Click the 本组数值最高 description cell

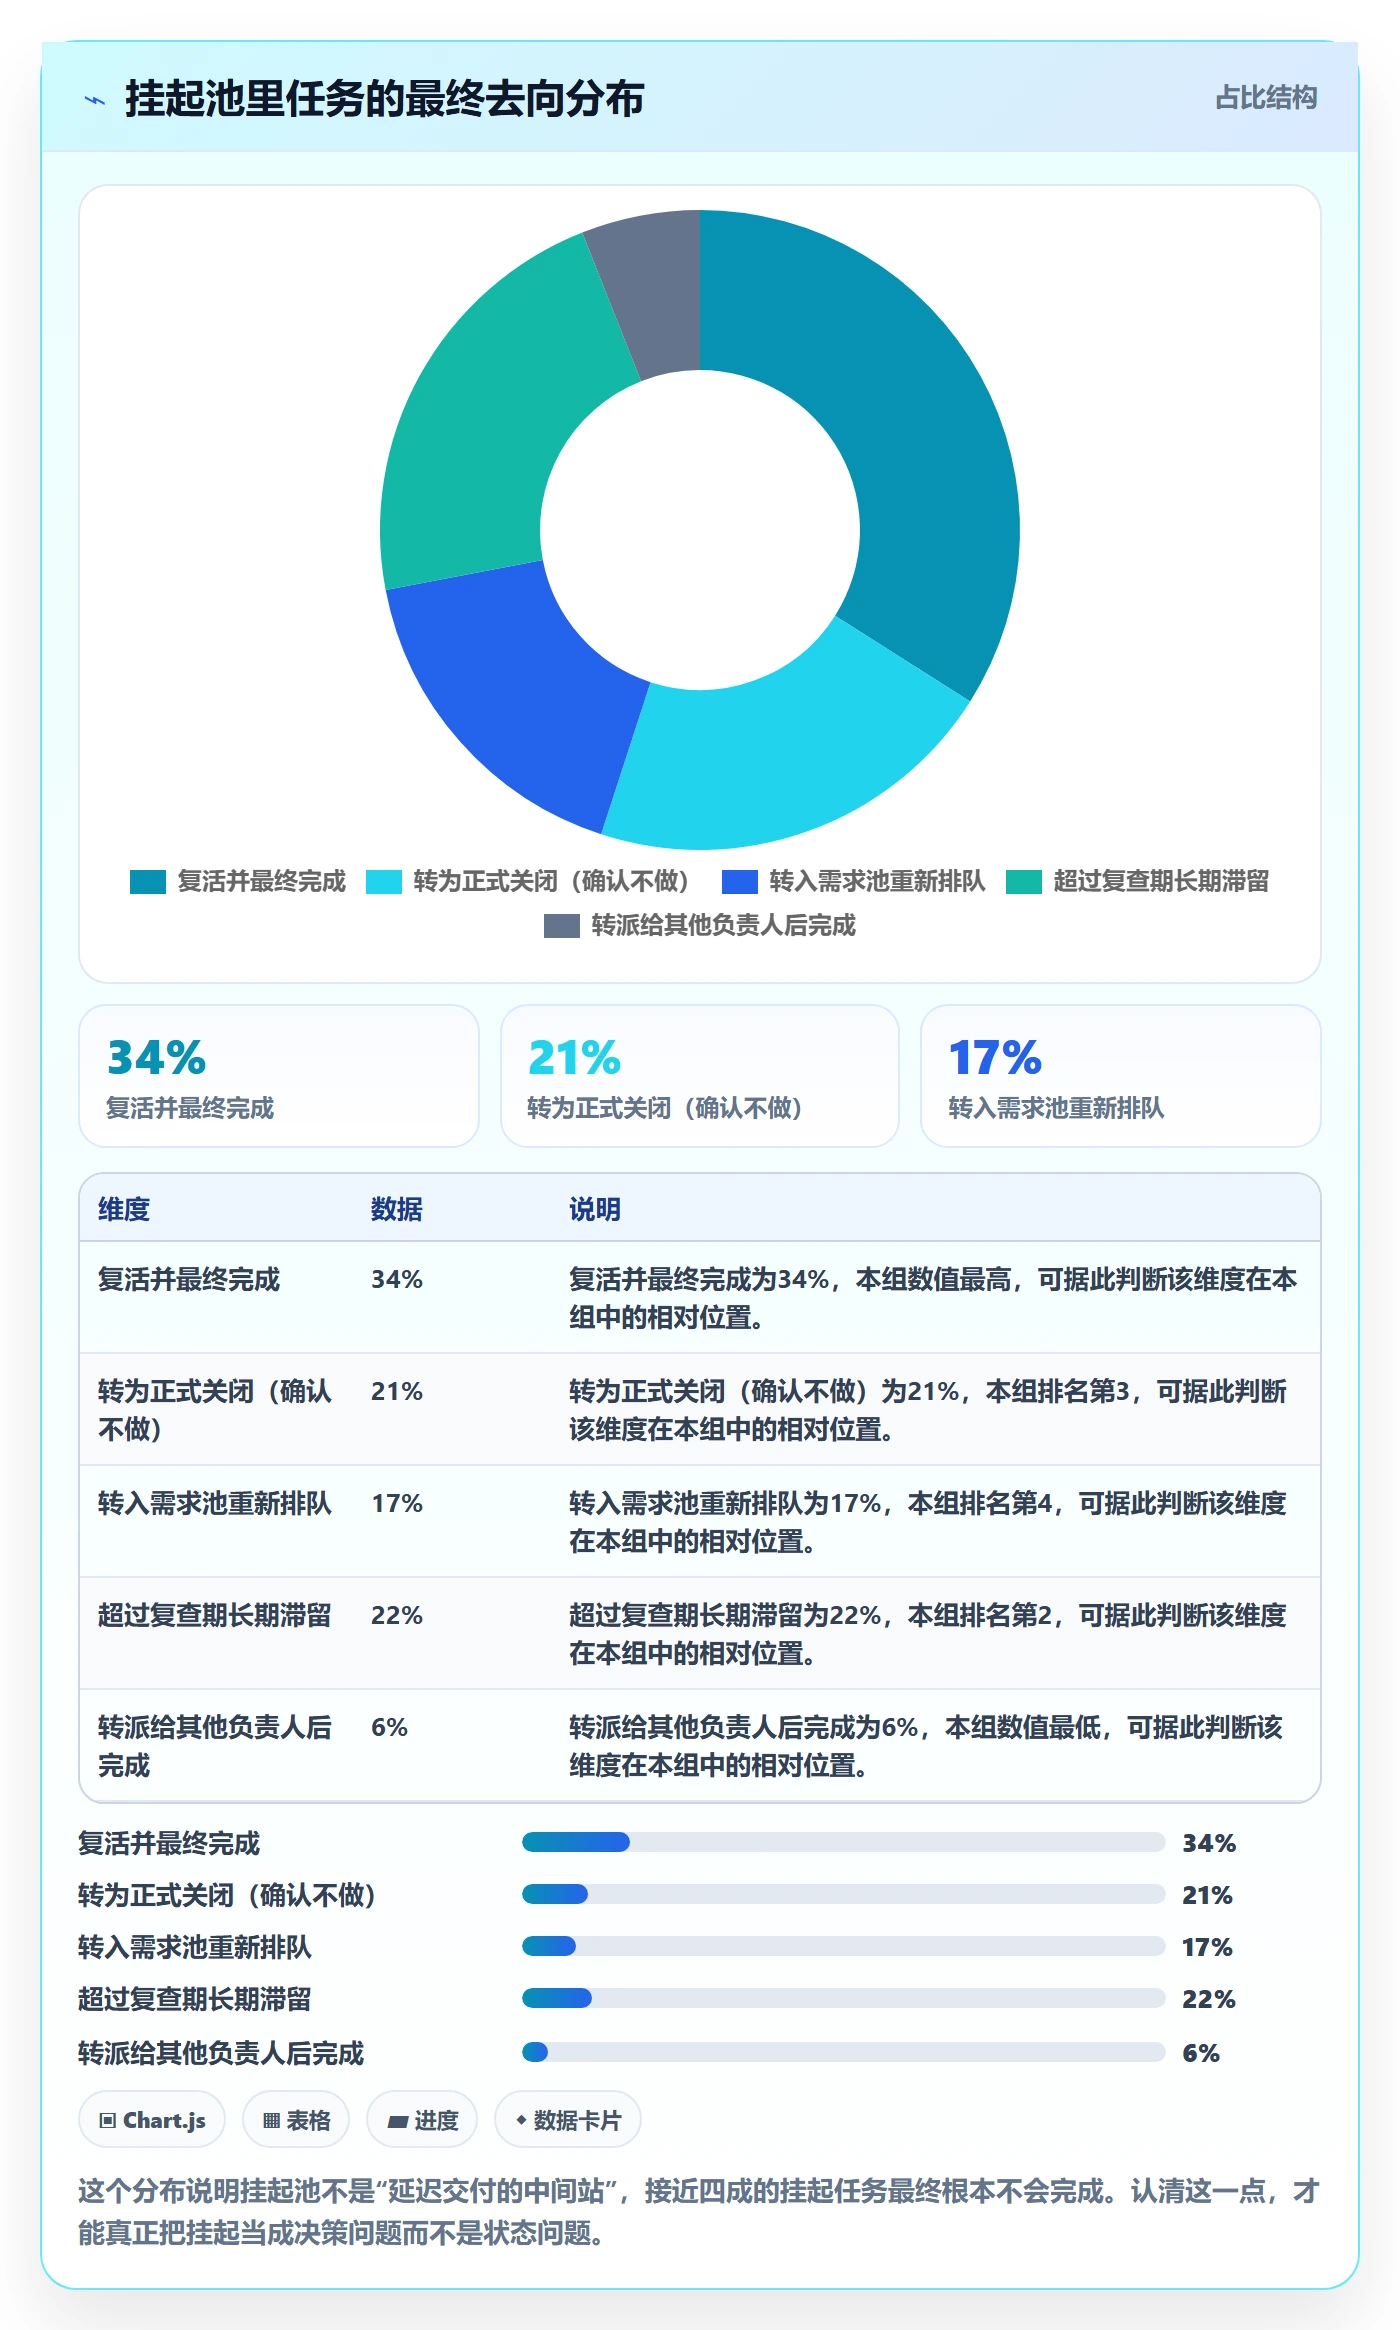pos(933,1298)
